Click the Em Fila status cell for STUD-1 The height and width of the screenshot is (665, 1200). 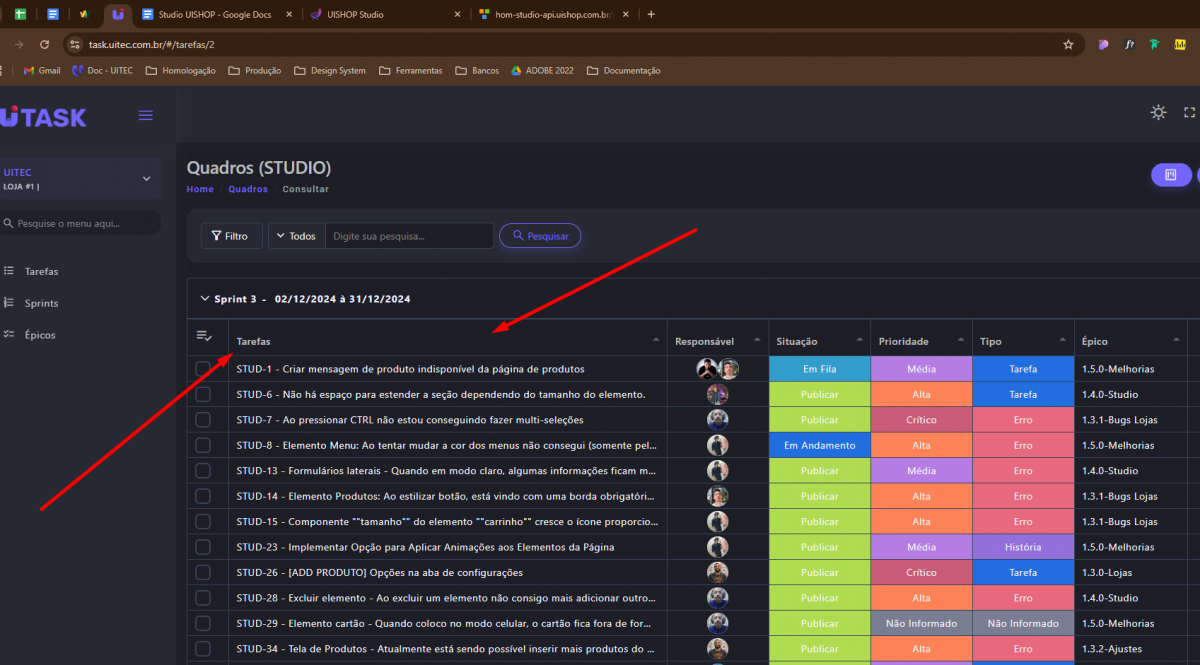[x=819, y=369]
